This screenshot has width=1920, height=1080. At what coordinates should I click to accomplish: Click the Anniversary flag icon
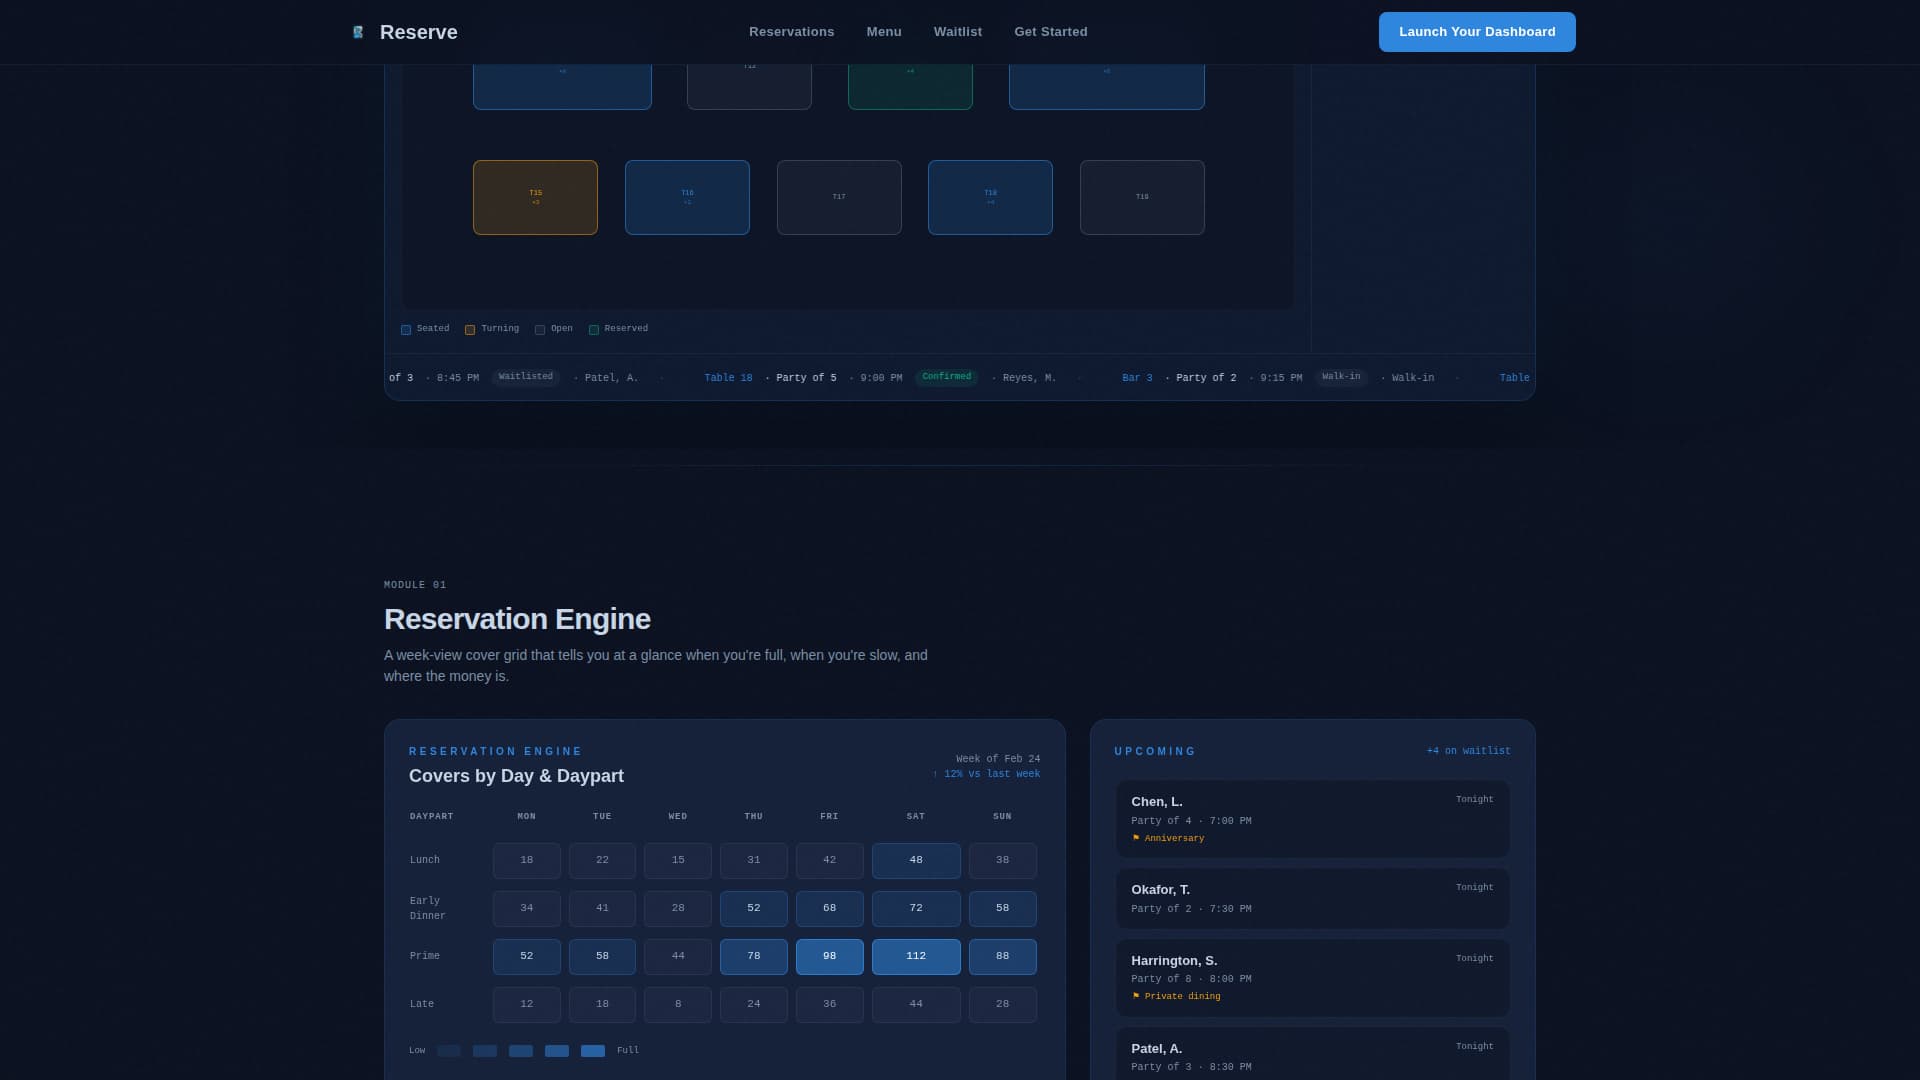(1136, 838)
